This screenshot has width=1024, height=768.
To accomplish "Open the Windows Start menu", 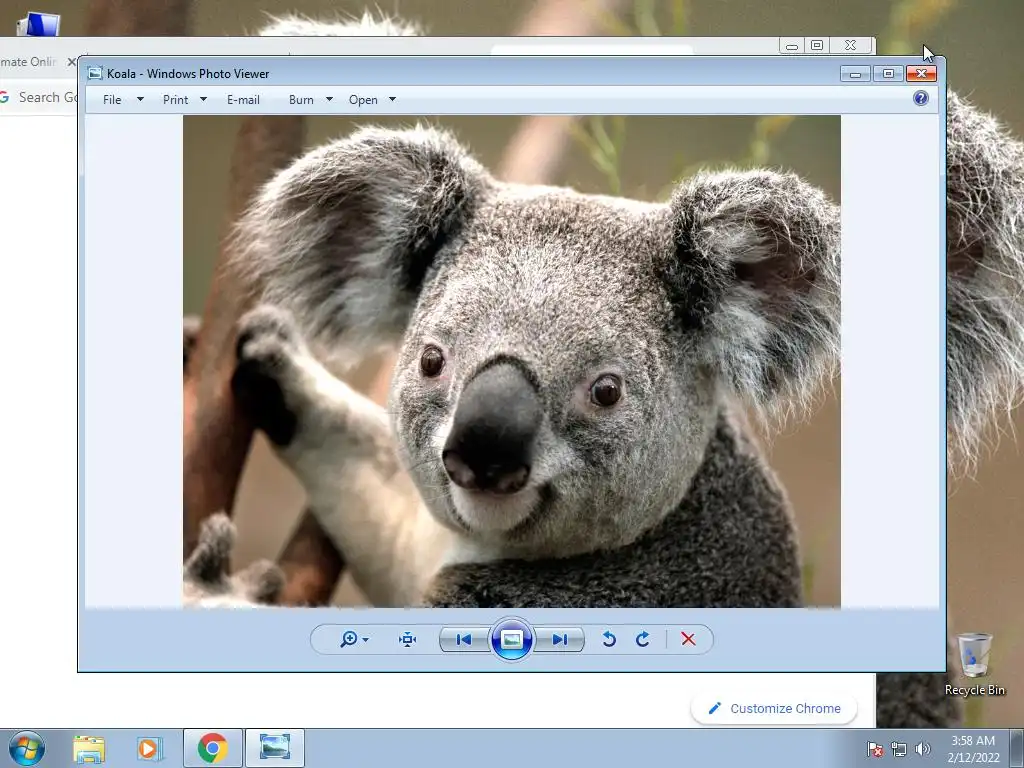I will 27,748.
